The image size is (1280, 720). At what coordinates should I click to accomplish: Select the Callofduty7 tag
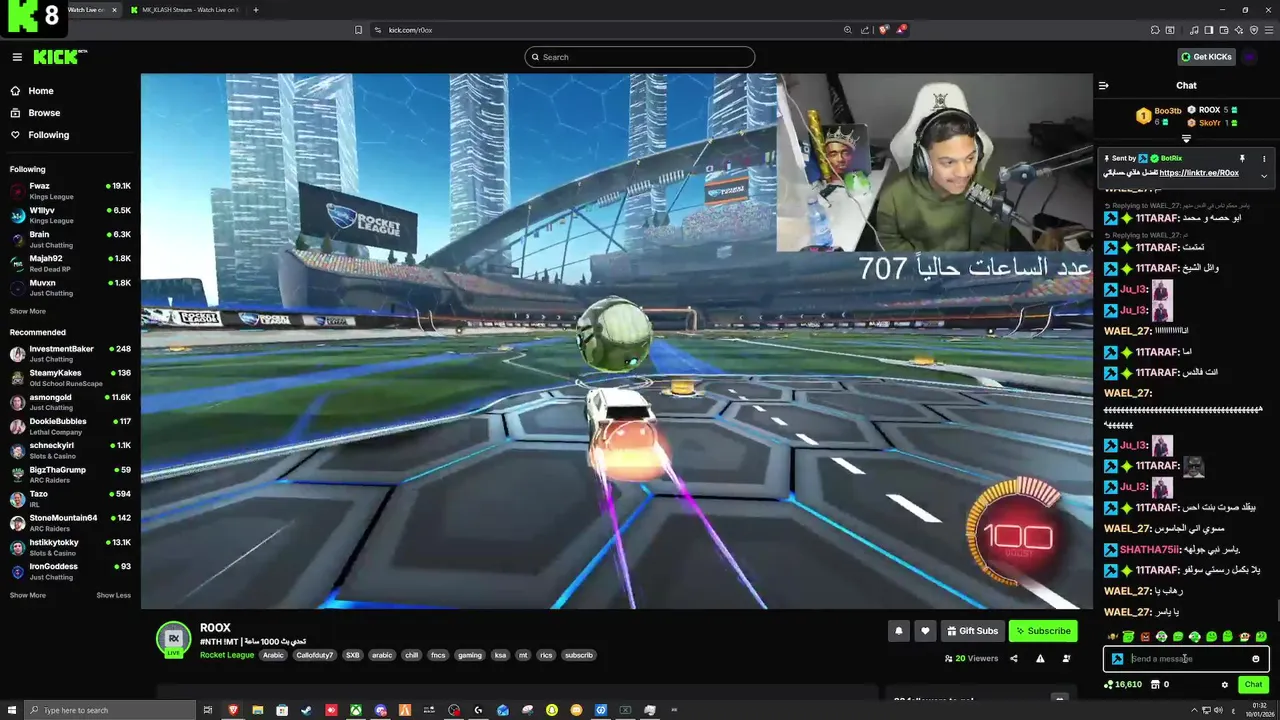(x=314, y=655)
